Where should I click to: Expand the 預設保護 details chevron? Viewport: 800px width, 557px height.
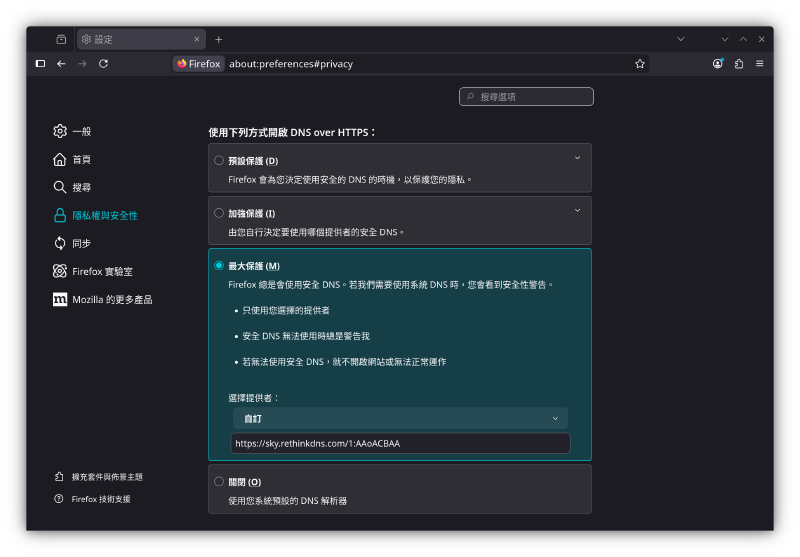[x=577, y=158]
